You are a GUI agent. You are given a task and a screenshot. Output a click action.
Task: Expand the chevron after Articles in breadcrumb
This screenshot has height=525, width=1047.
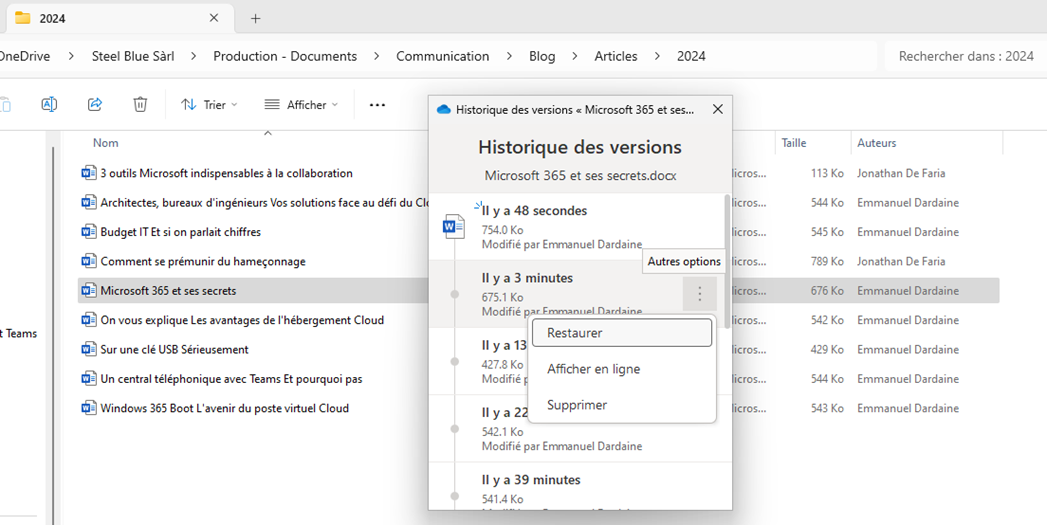[657, 56]
